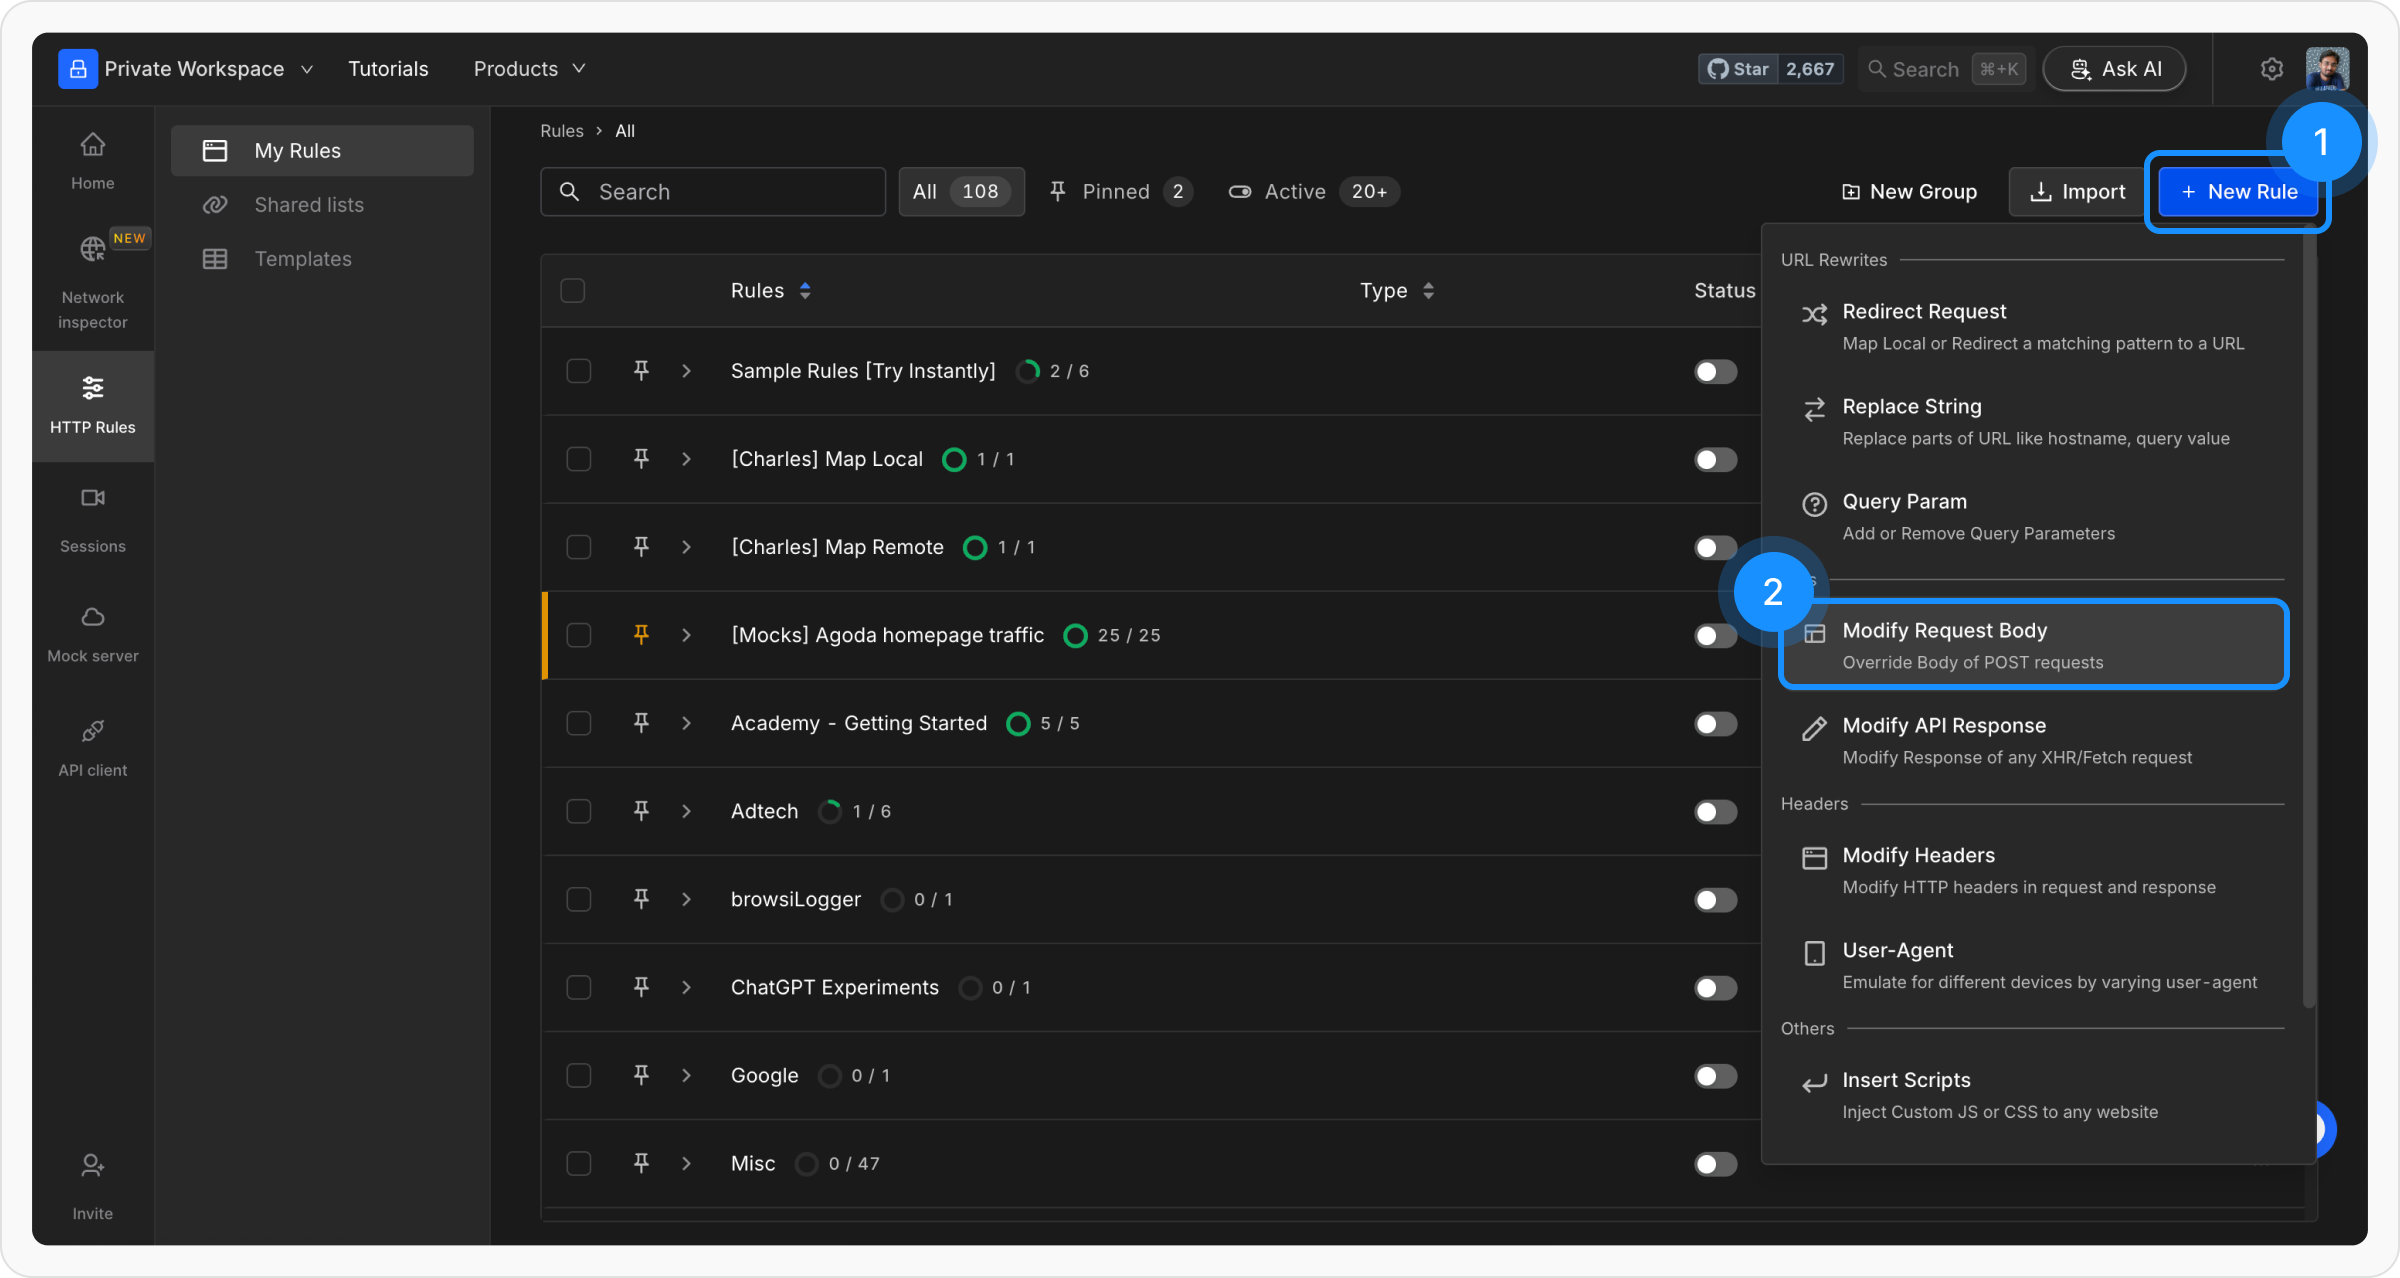Click the settings gear icon
This screenshot has height=1278, width=2400.
tap(2271, 69)
